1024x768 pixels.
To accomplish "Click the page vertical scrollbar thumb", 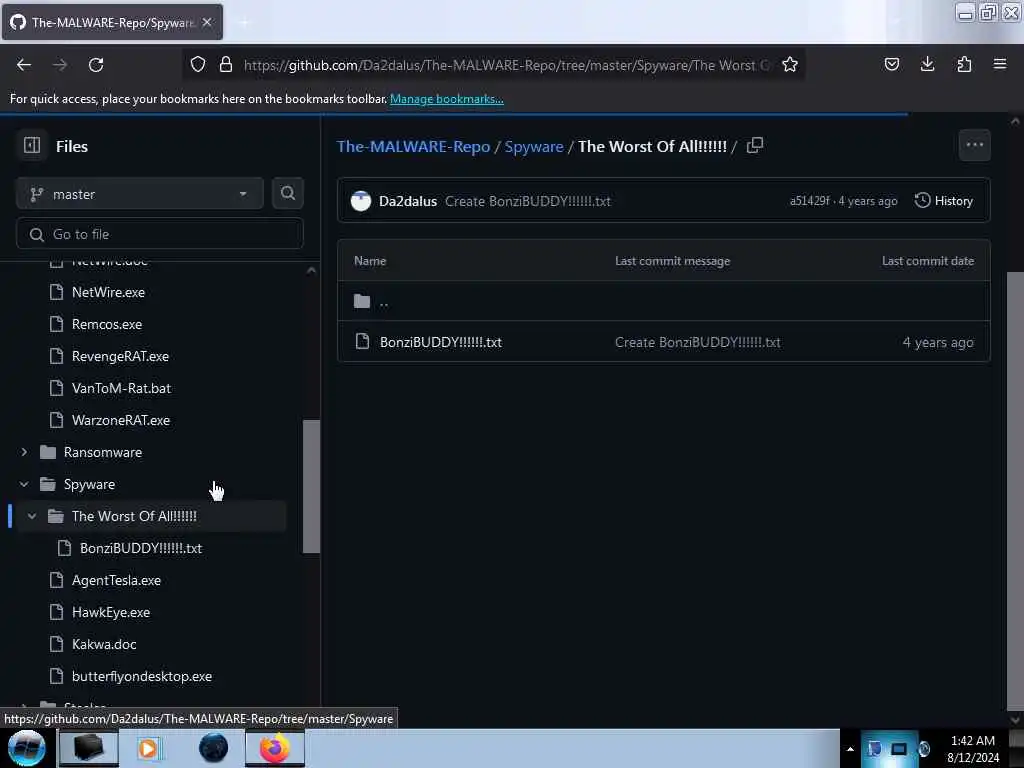I will point(1015,490).
